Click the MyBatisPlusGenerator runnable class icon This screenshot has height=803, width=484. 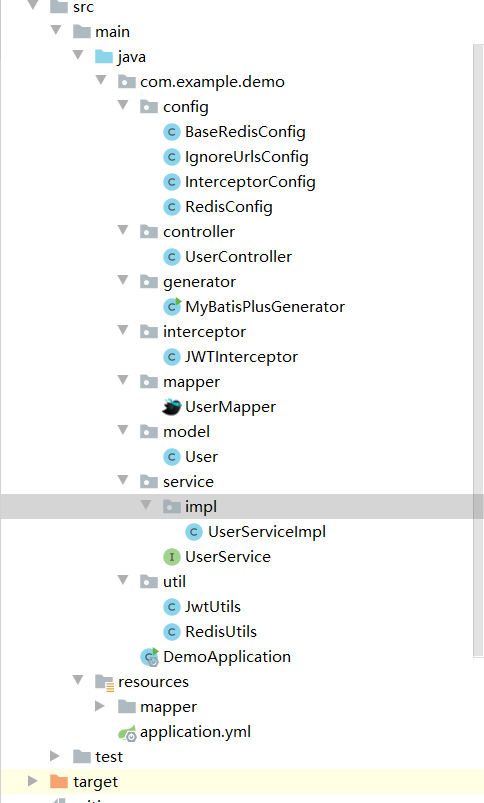coord(172,306)
